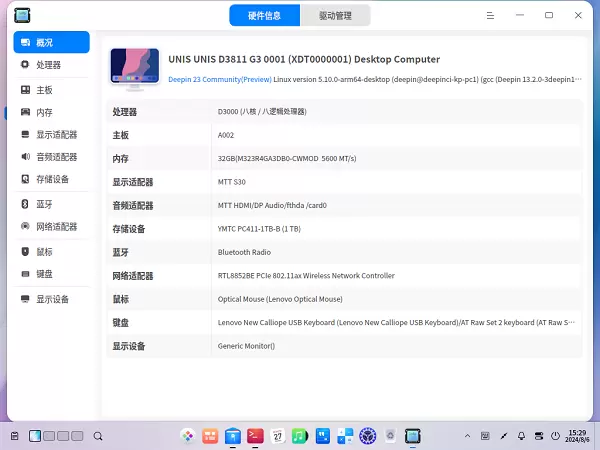Screen dimensions: 600x450
Task: Select 网络适配器 (network adapter) in sidebar
Action: (x=56, y=227)
